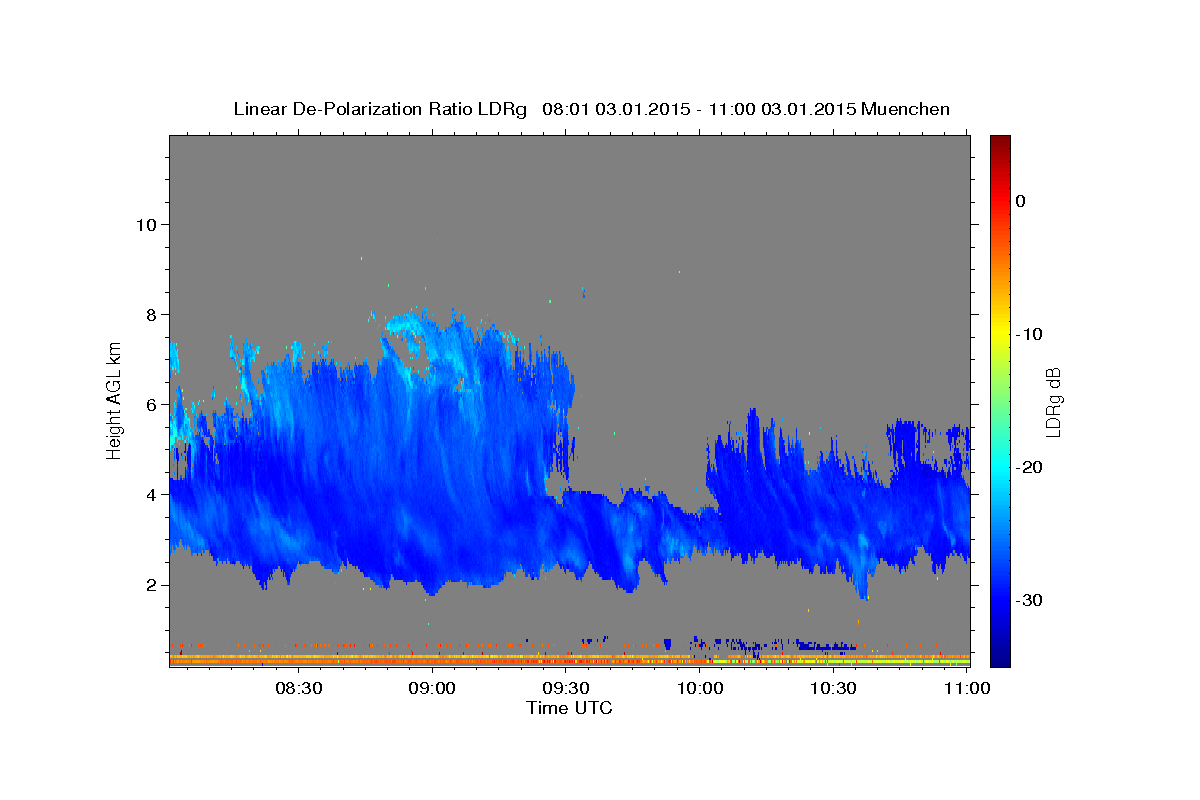Click the dark blue bottom of the colorbar
1200x800 pixels.
click(1000, 658)
